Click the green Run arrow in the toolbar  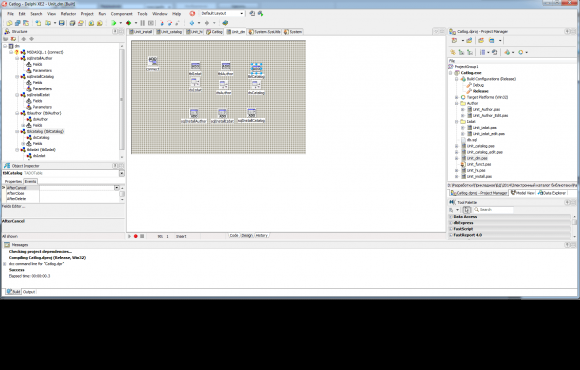click(x=114, y=23)
